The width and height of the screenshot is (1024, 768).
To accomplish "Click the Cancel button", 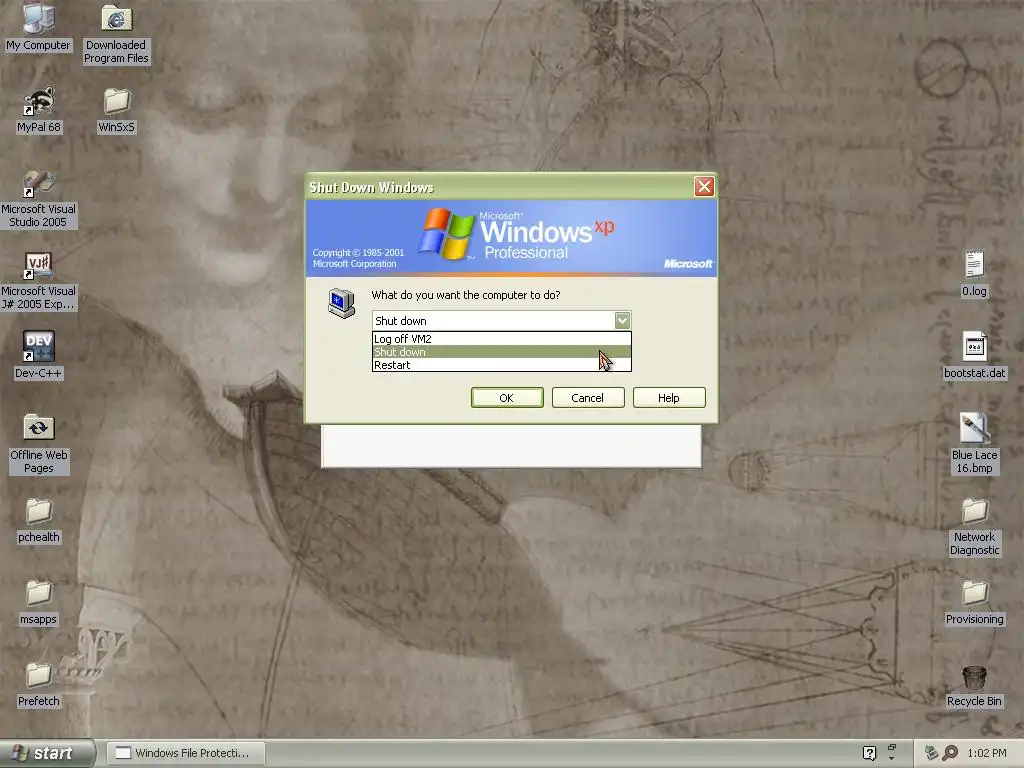I will (x=588, y=398).
